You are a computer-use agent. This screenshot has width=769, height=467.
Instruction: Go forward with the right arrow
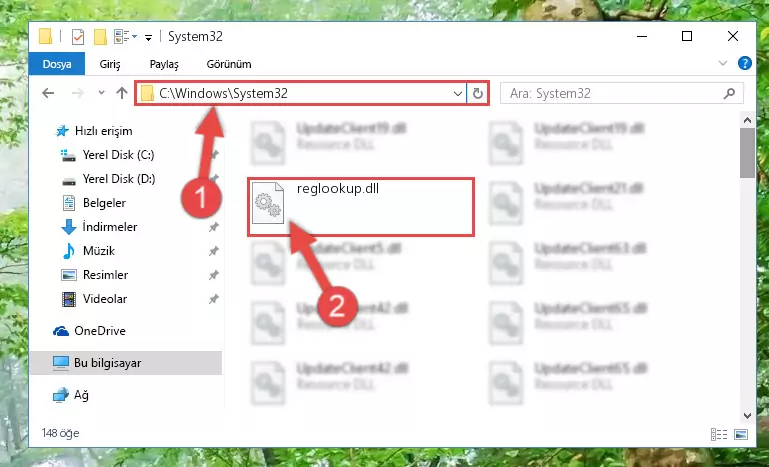pyautogui.click(x=77, y=93)
